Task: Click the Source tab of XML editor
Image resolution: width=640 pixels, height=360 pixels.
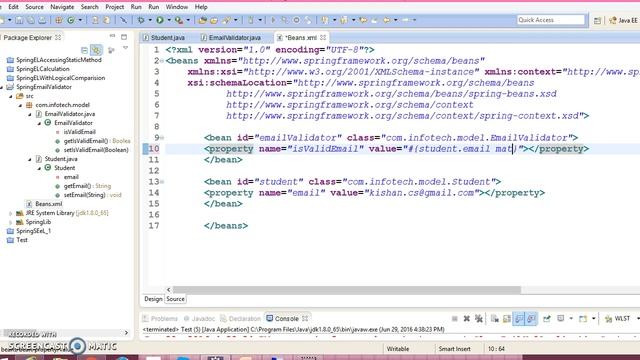Action: pyautogui.click(x=176, y=299)
